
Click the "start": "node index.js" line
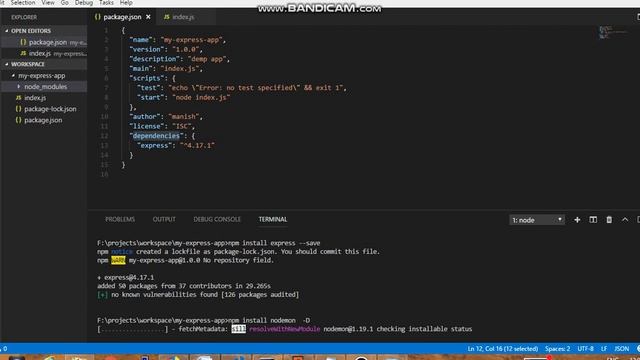[183, 98]
